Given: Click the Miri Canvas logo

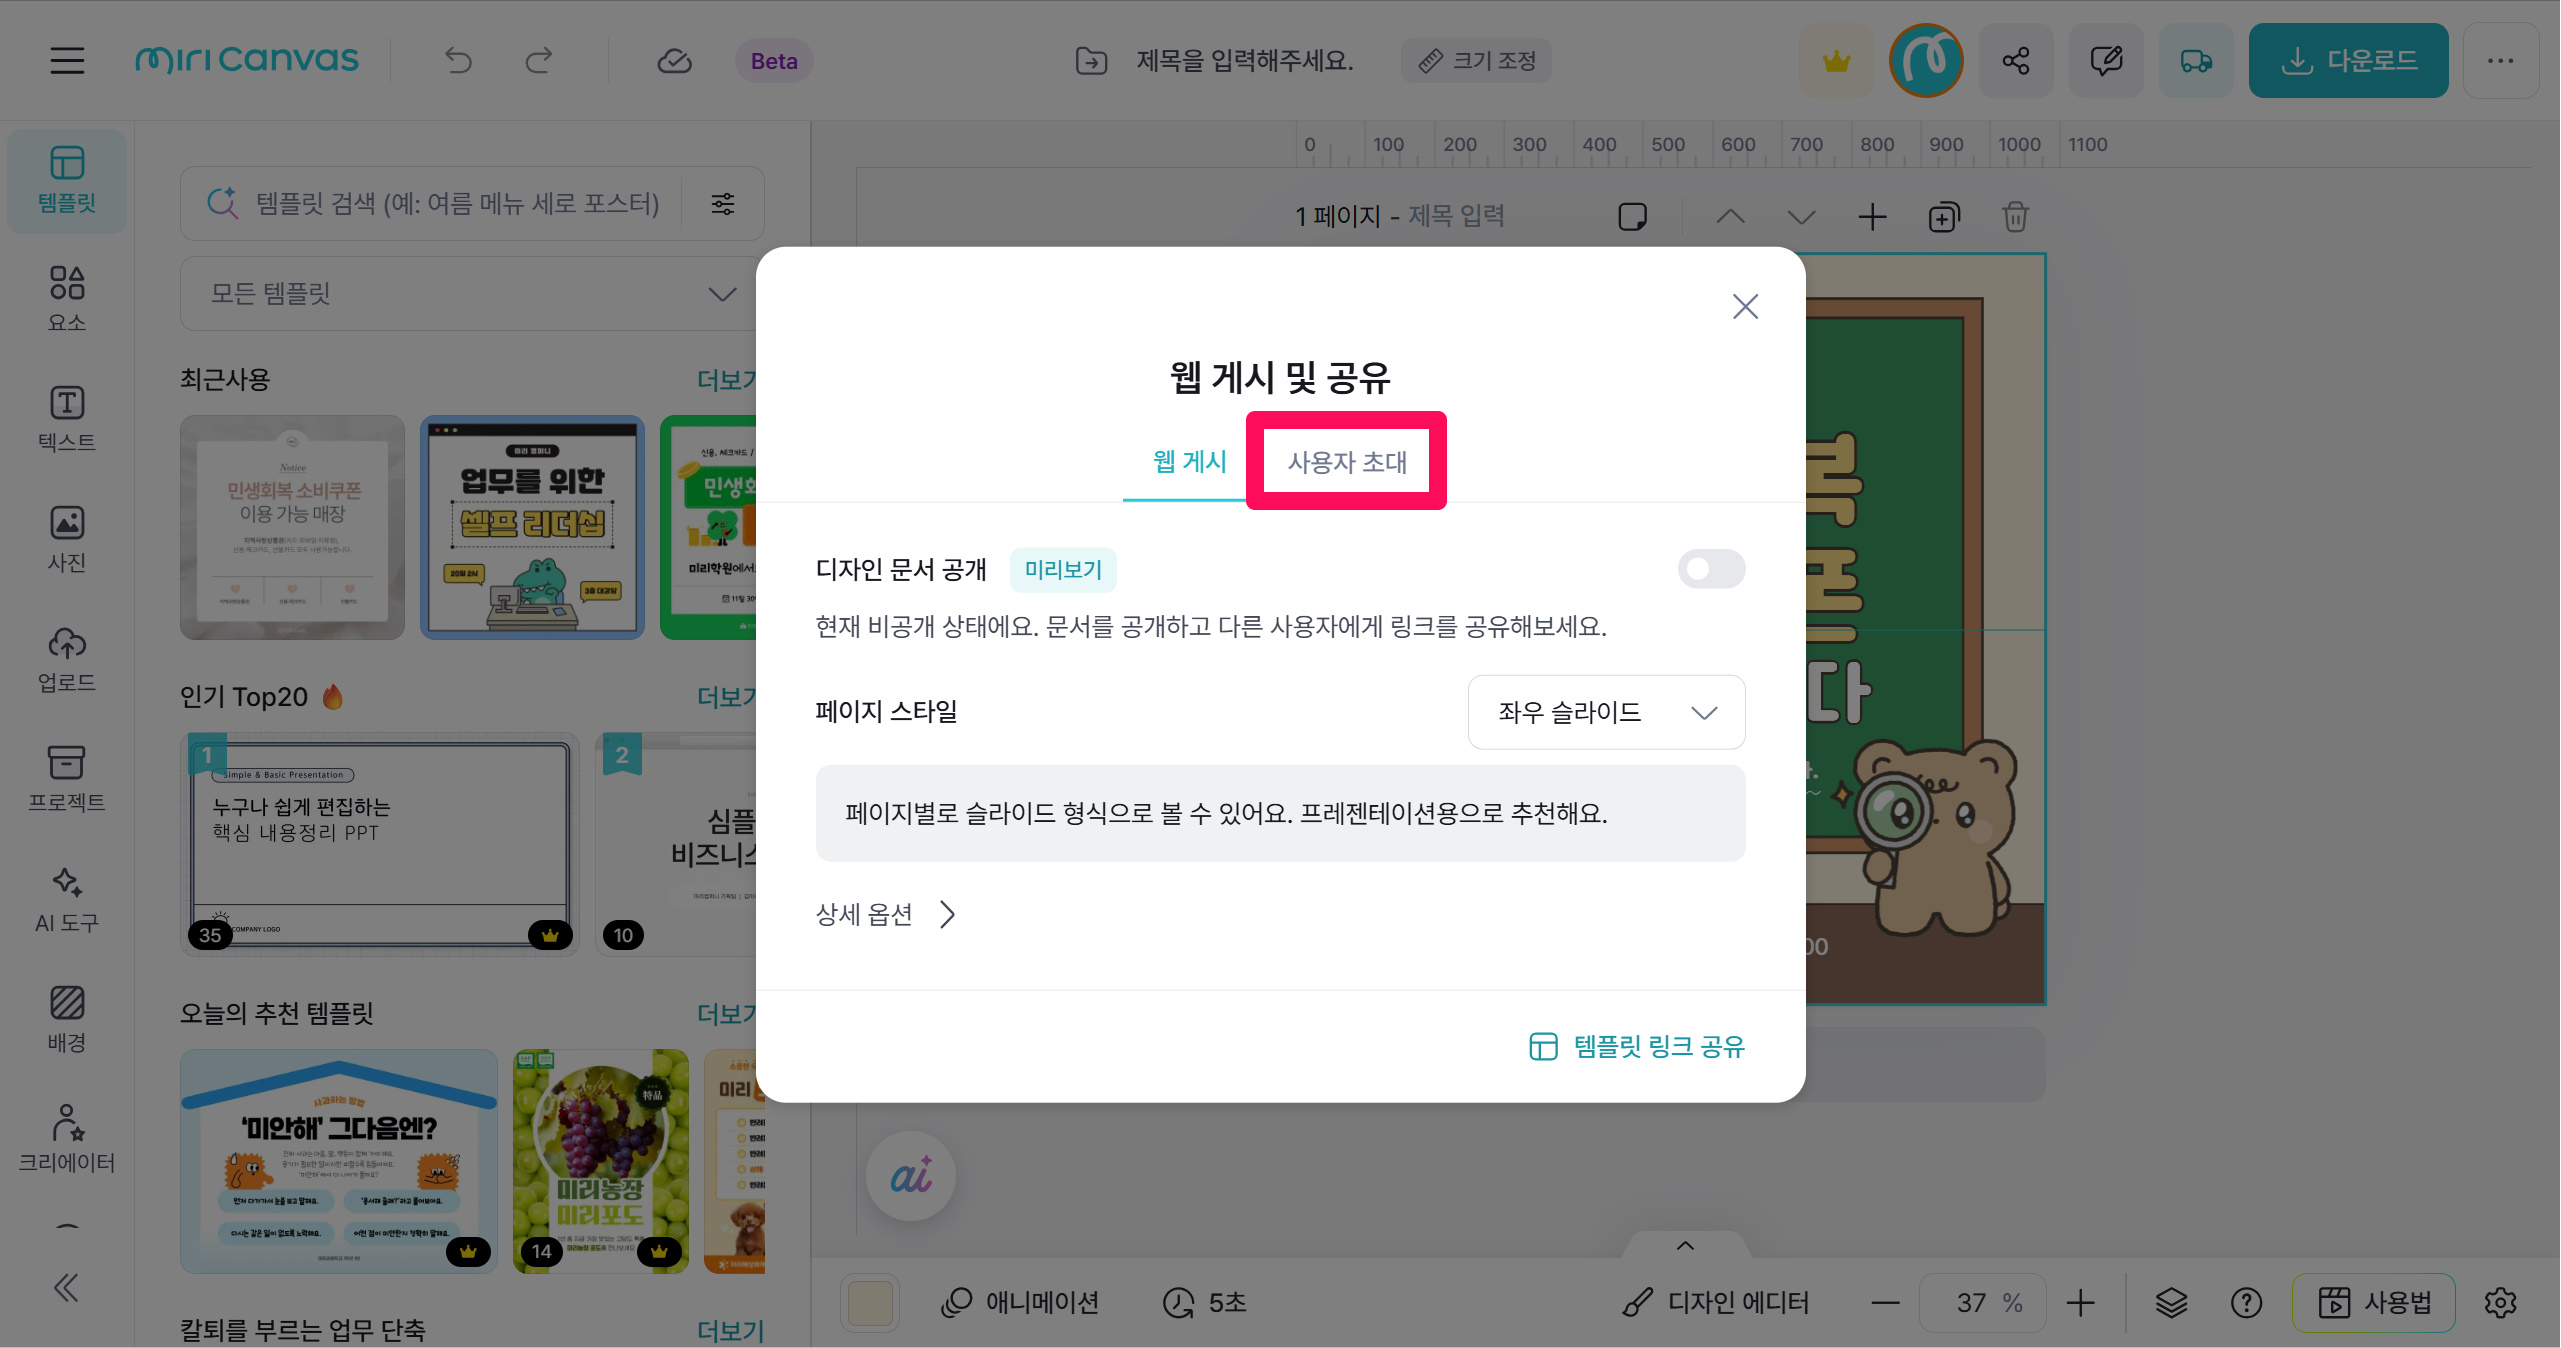Looking at the screenshot, I should 247,60.
